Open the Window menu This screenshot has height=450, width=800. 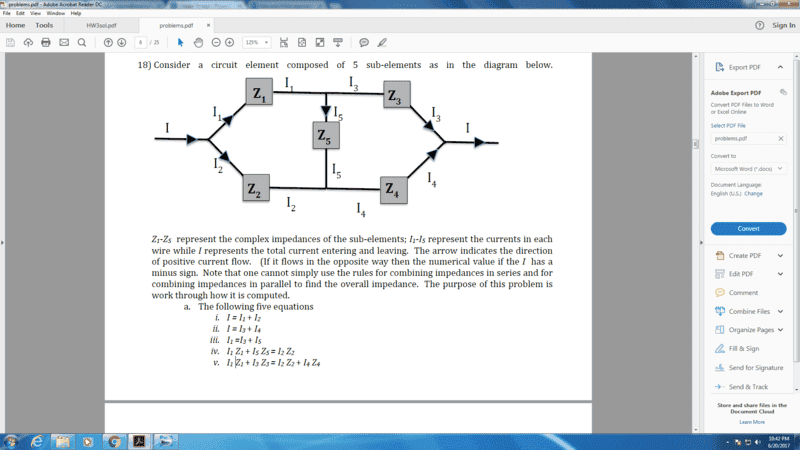[56, 13]
